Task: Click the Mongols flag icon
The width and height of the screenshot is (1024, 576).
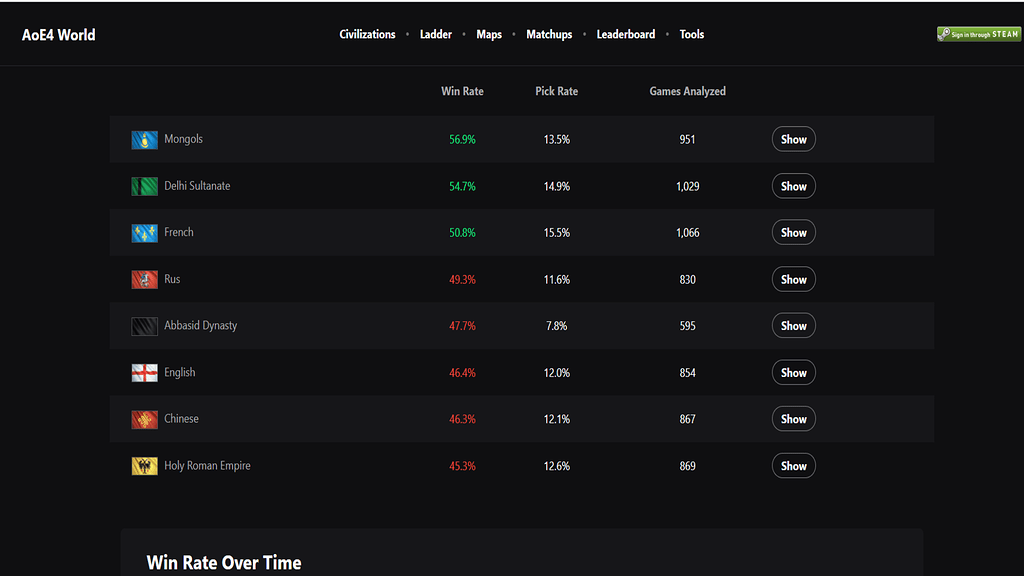Action: (x=144, y=140)
